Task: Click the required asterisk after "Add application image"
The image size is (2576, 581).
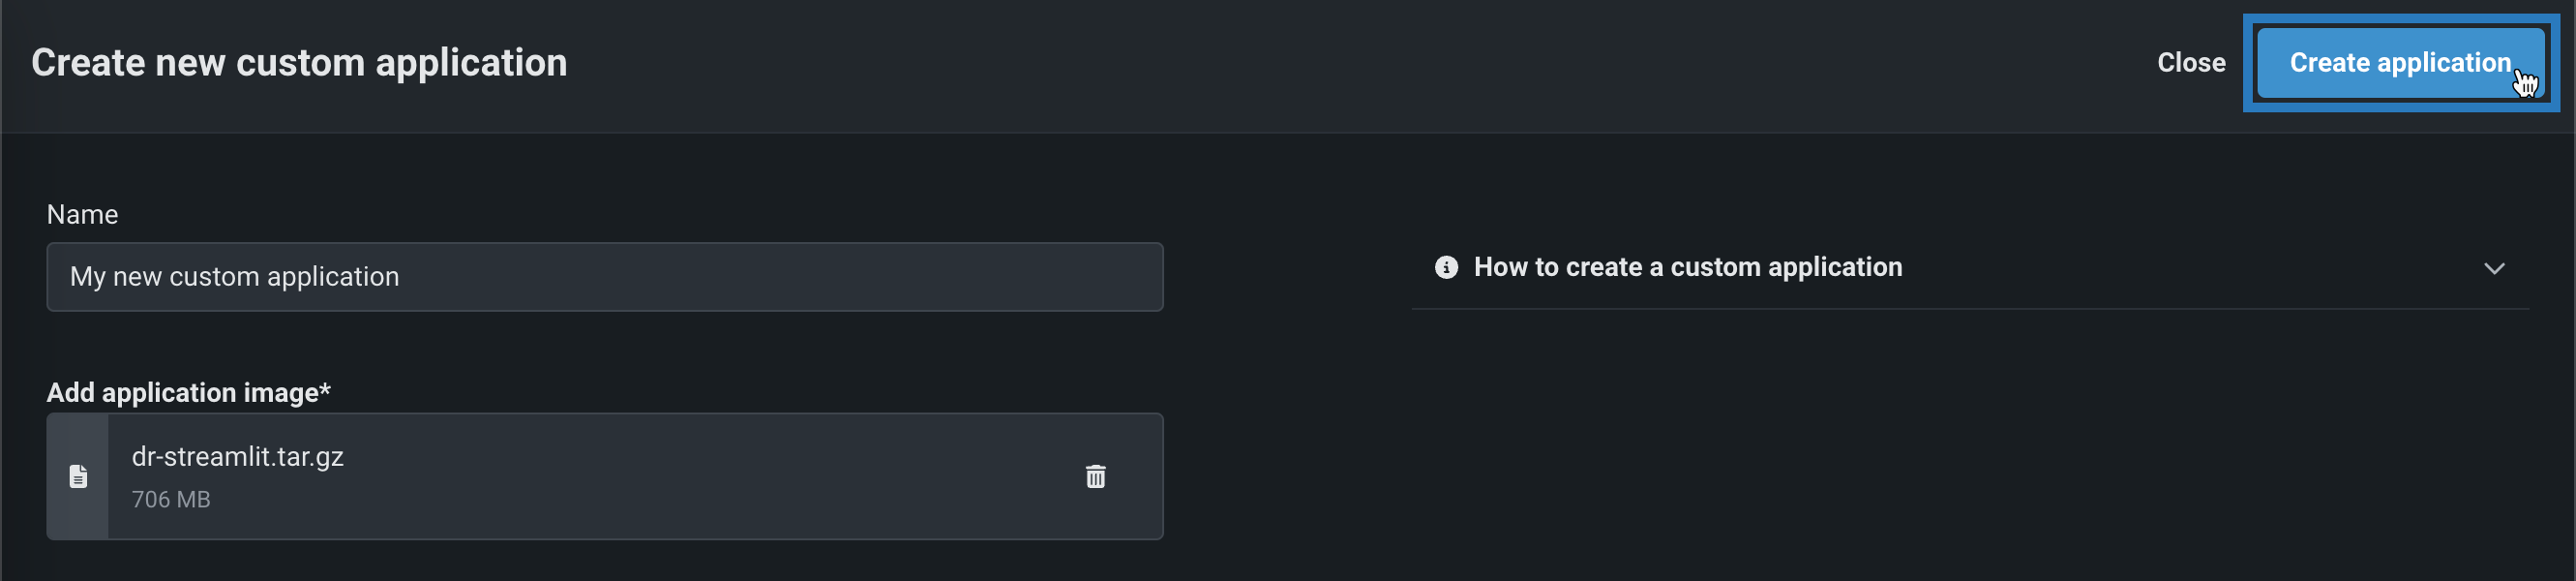Action: coord(325,390)
